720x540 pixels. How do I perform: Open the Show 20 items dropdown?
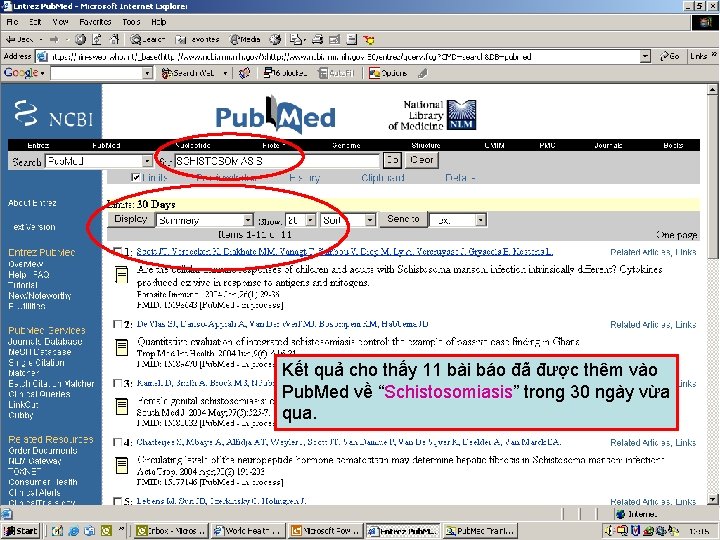click(x=311, y=220)
